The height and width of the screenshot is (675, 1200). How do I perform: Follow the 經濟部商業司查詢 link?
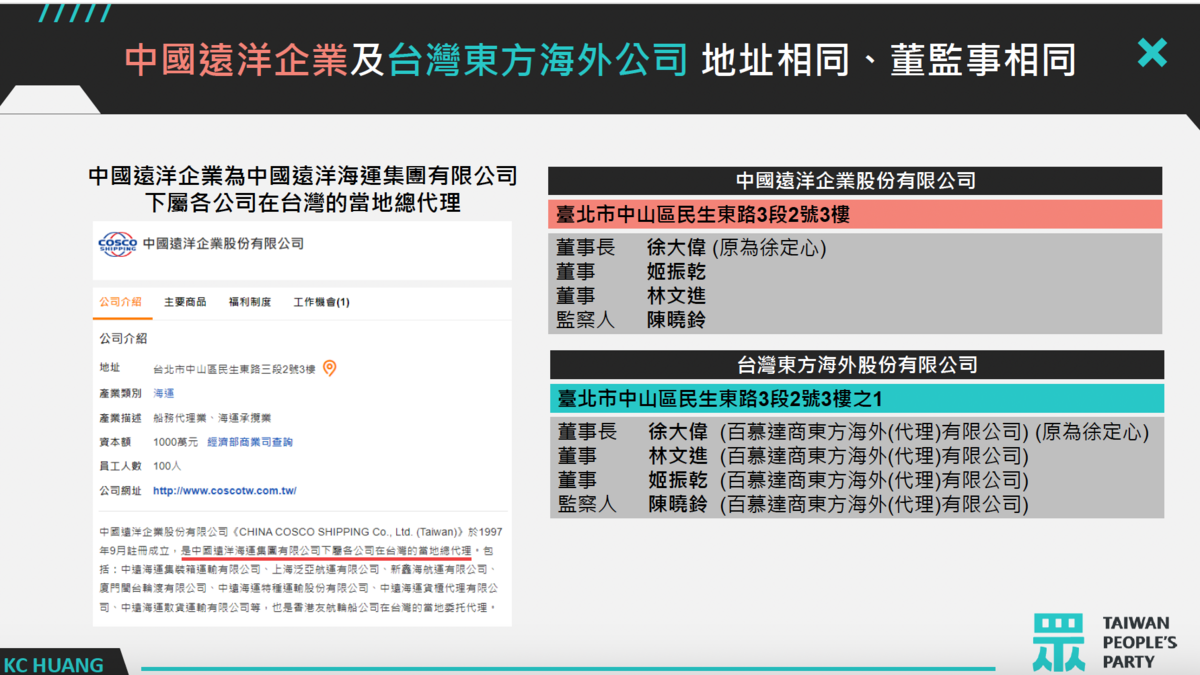click(250, 442)
